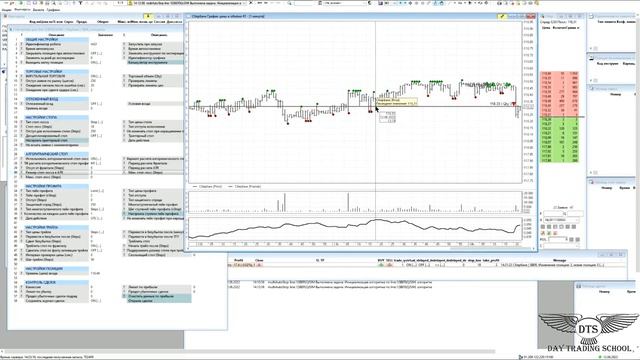Toggle ON value of ВИРТУАЛЬНАЯ ТОРГОВЛЯ row
The width and height of the screenshot is (640, 360).
pyautogui.click(x=96, y=76)
